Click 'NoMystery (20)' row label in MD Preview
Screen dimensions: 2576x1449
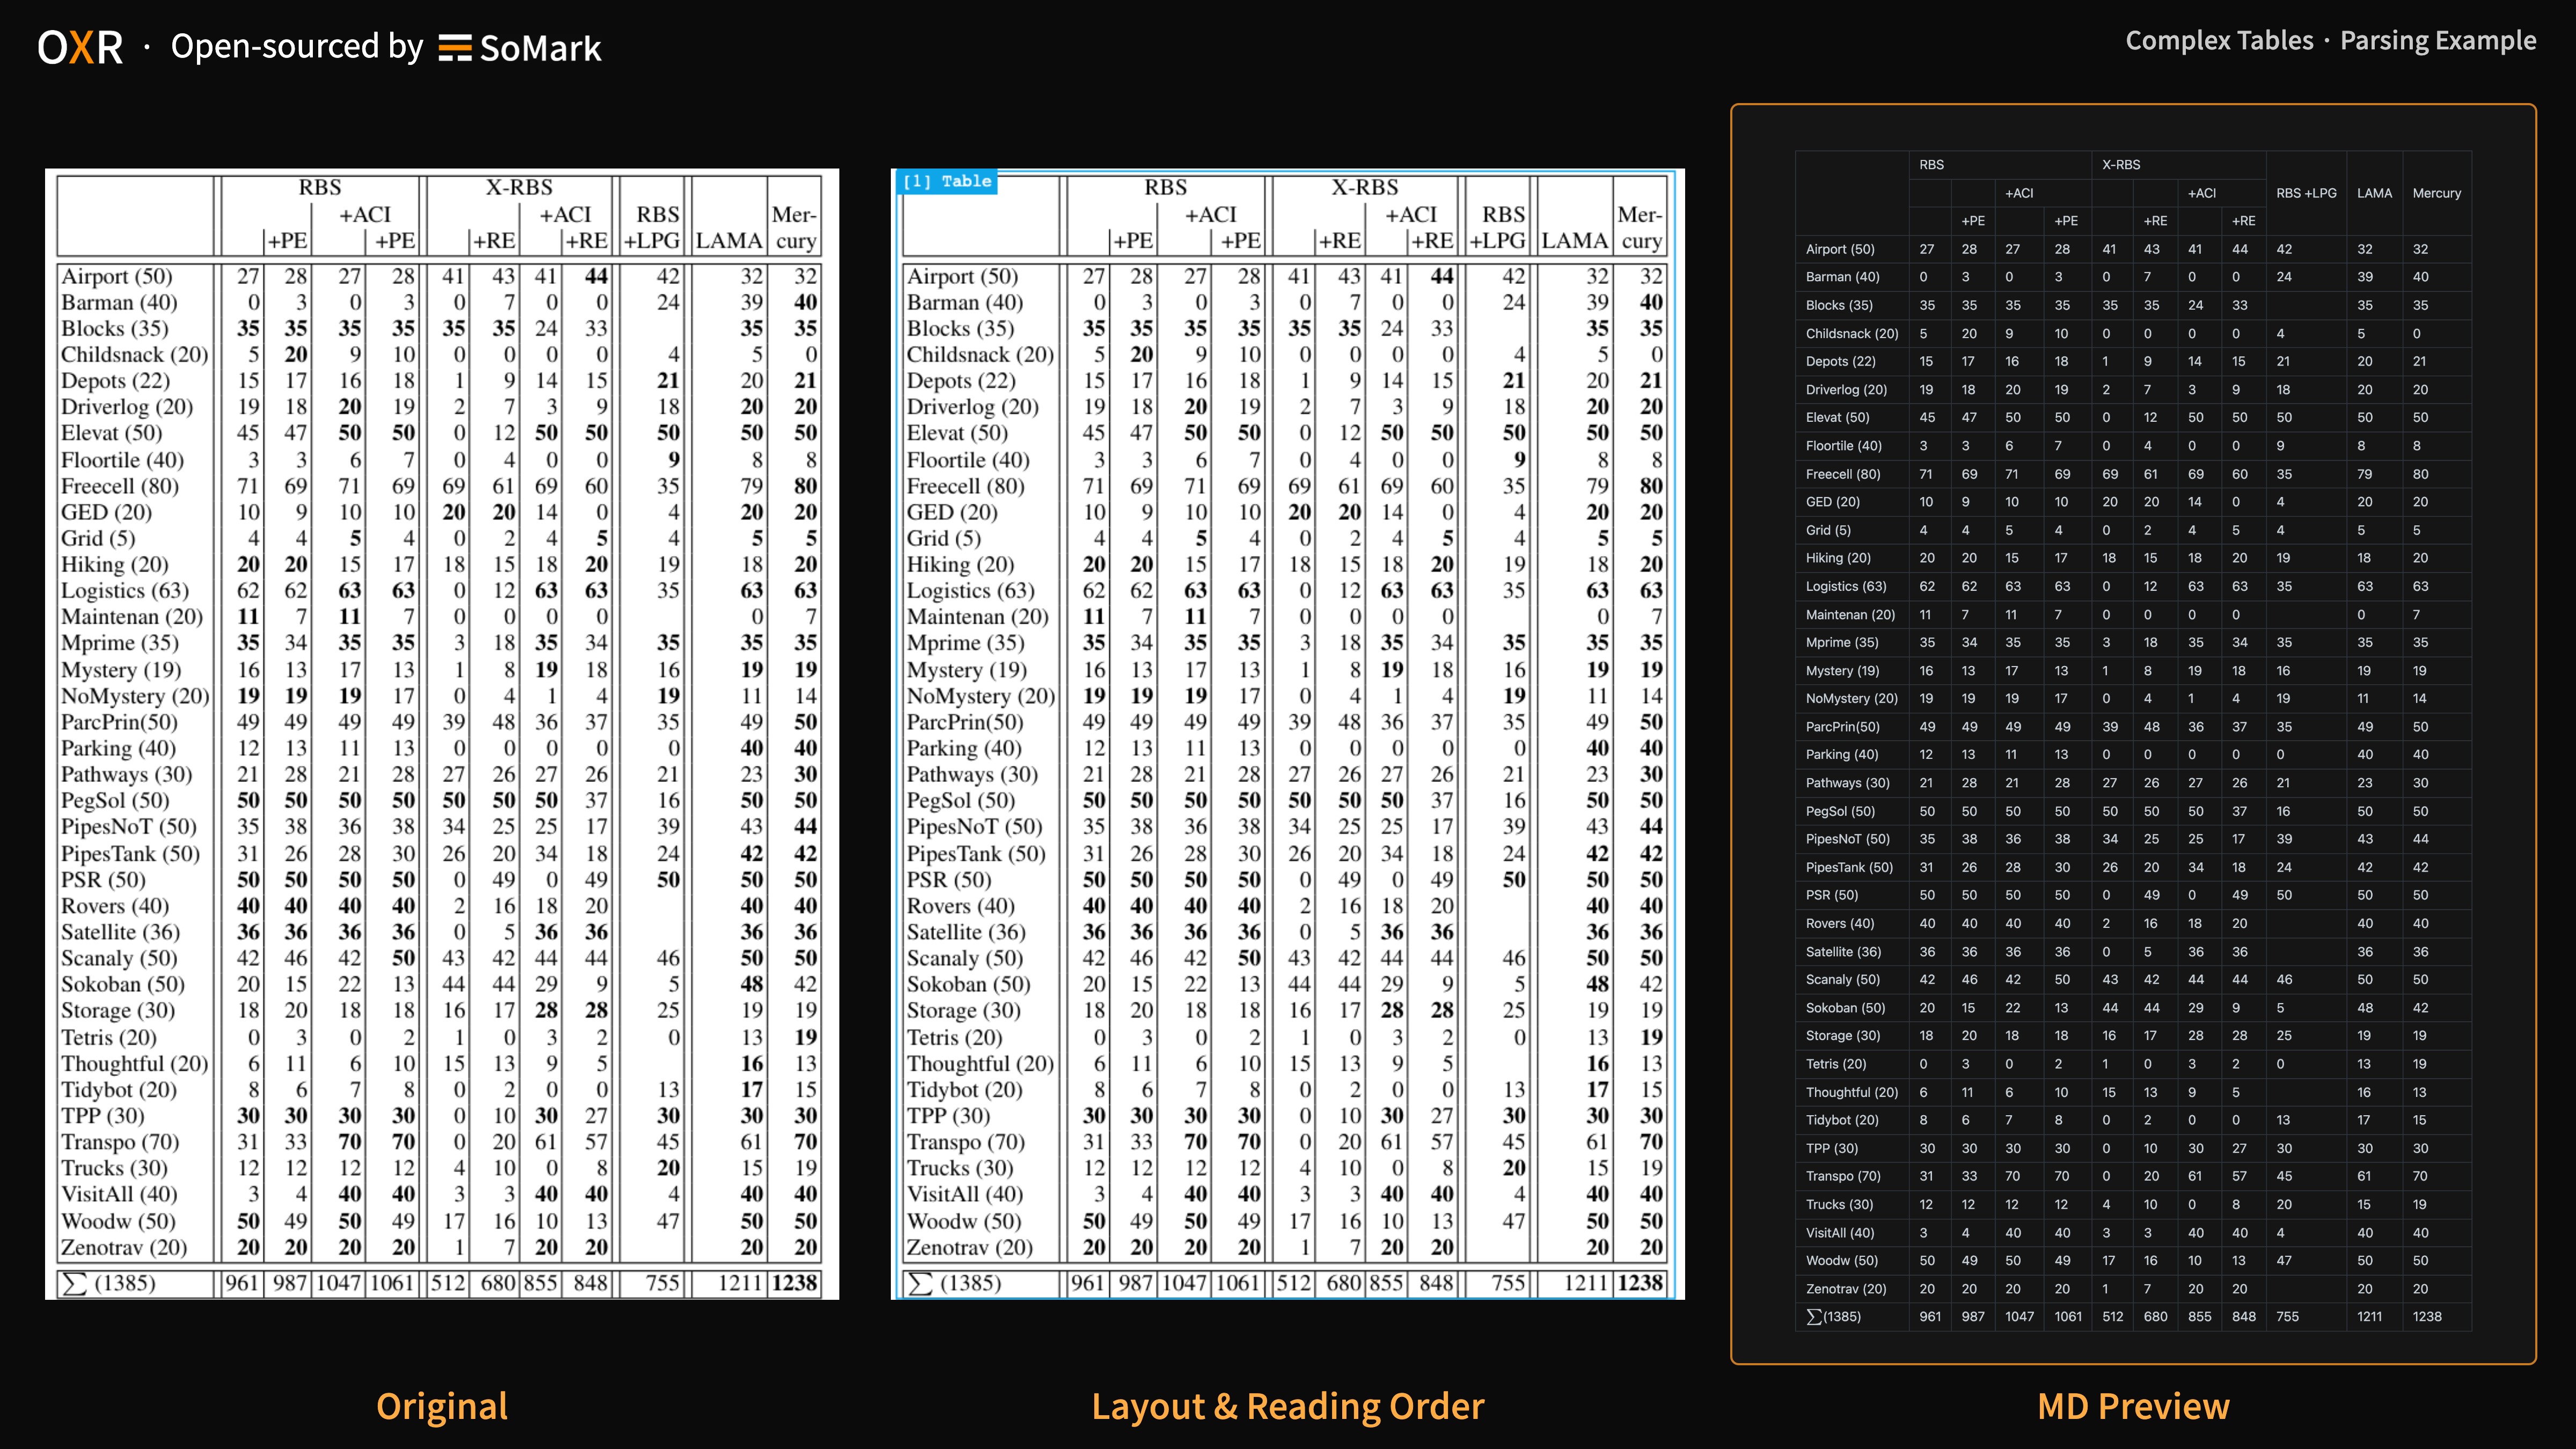tap(1851, 698)
